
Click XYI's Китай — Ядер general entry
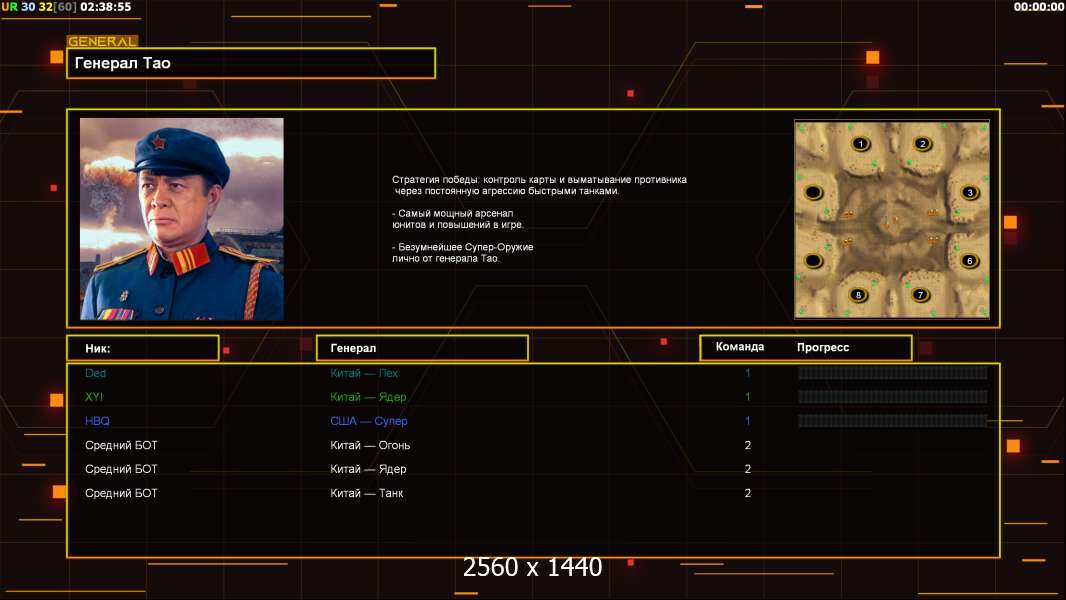(x=368, y=397)
